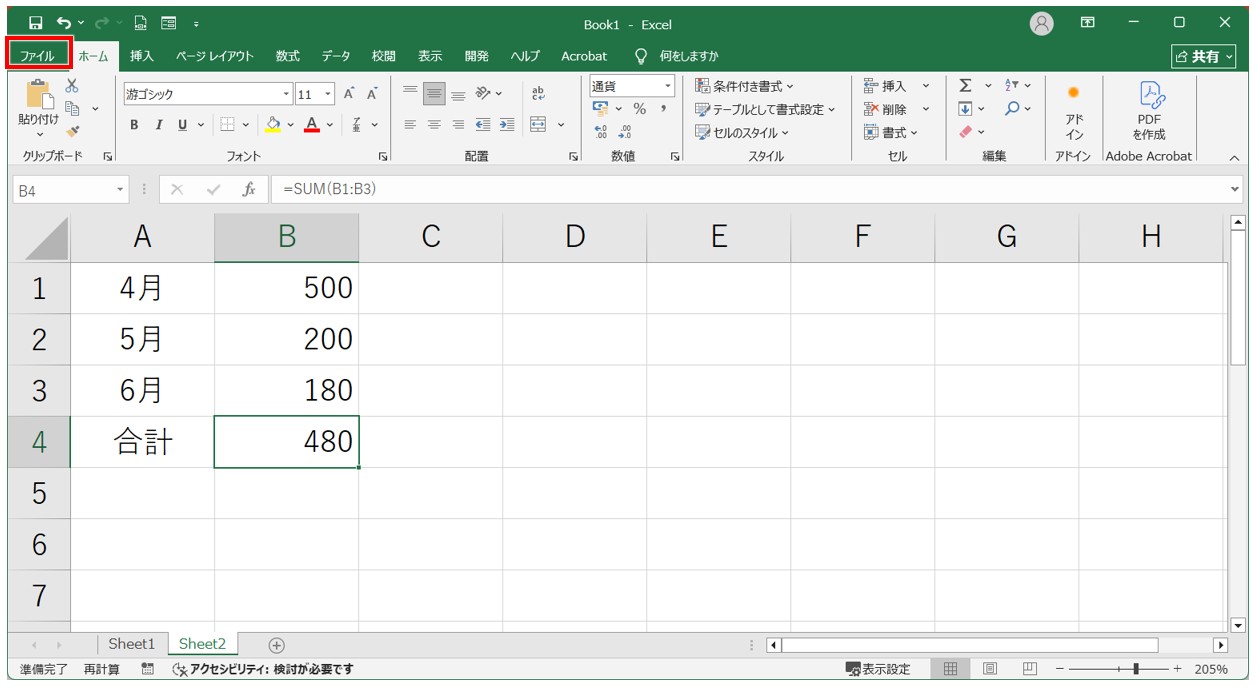The image size is (1256, 688).
Task: Click the macro record icon in status bar
Action: point(148,669)
